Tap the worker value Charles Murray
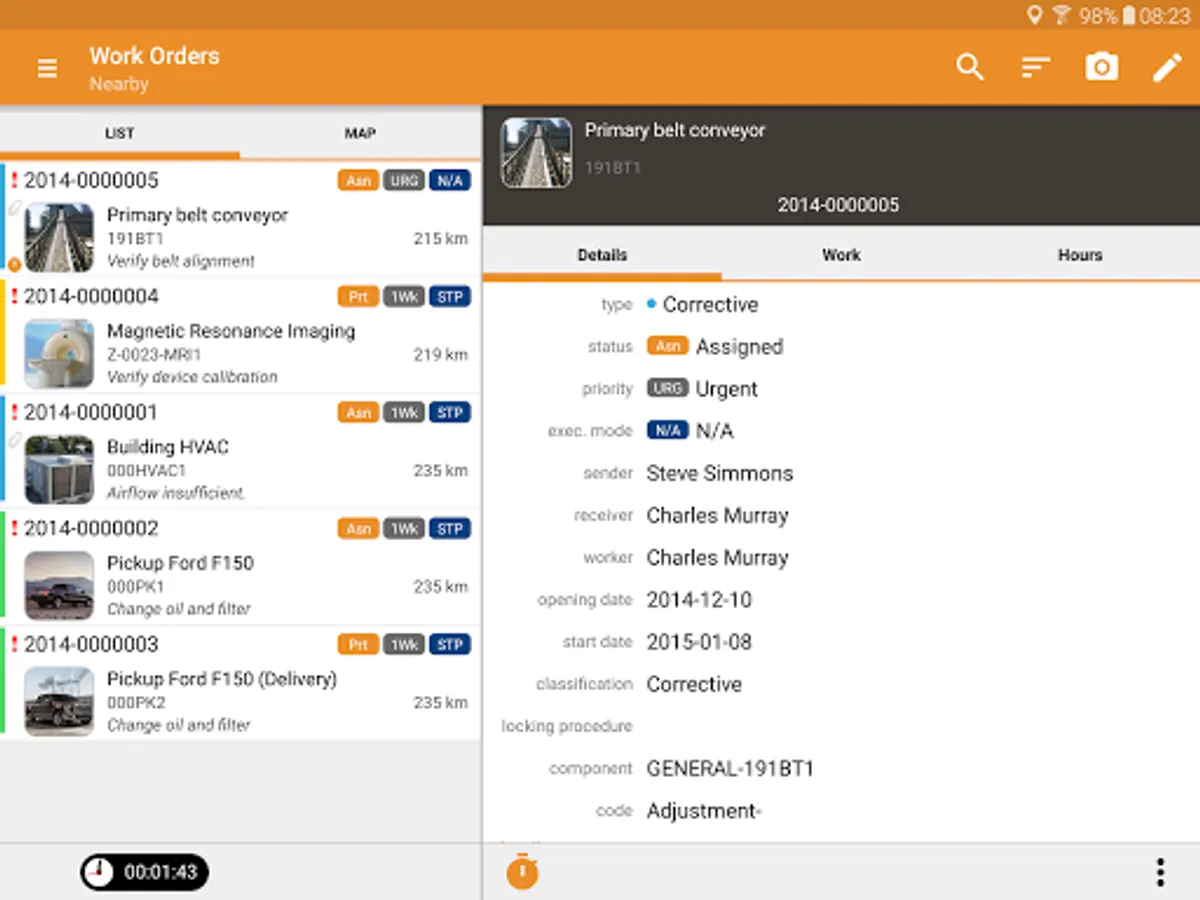The width and height of the screenshot is (1200, 900). pos(718,557)
